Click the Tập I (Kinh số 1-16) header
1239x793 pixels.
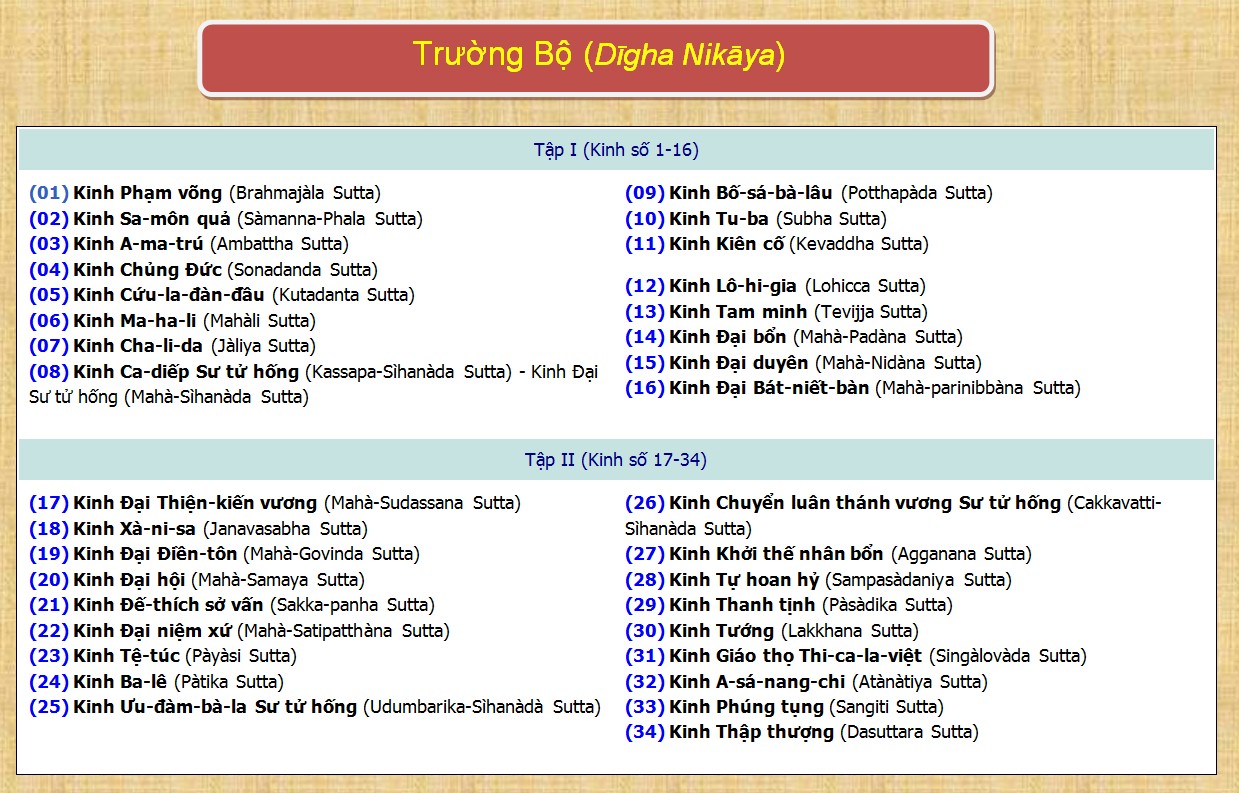[616, 150]
